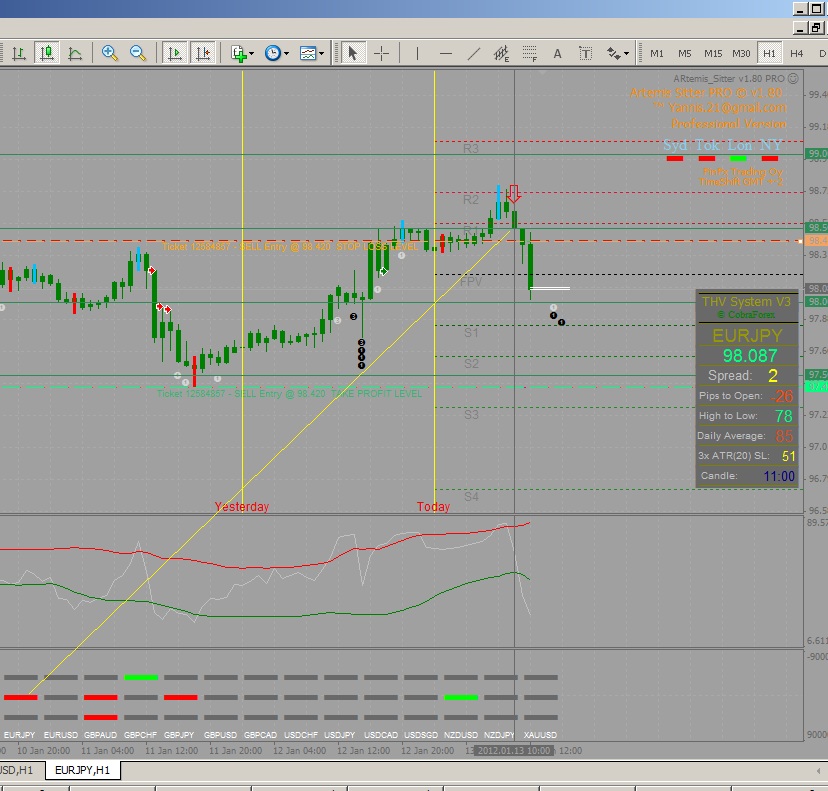828x791 pixels.
Task: Click the ARtemis_Sitter v1.80 PRO smiley
Action: coord(793,79)
